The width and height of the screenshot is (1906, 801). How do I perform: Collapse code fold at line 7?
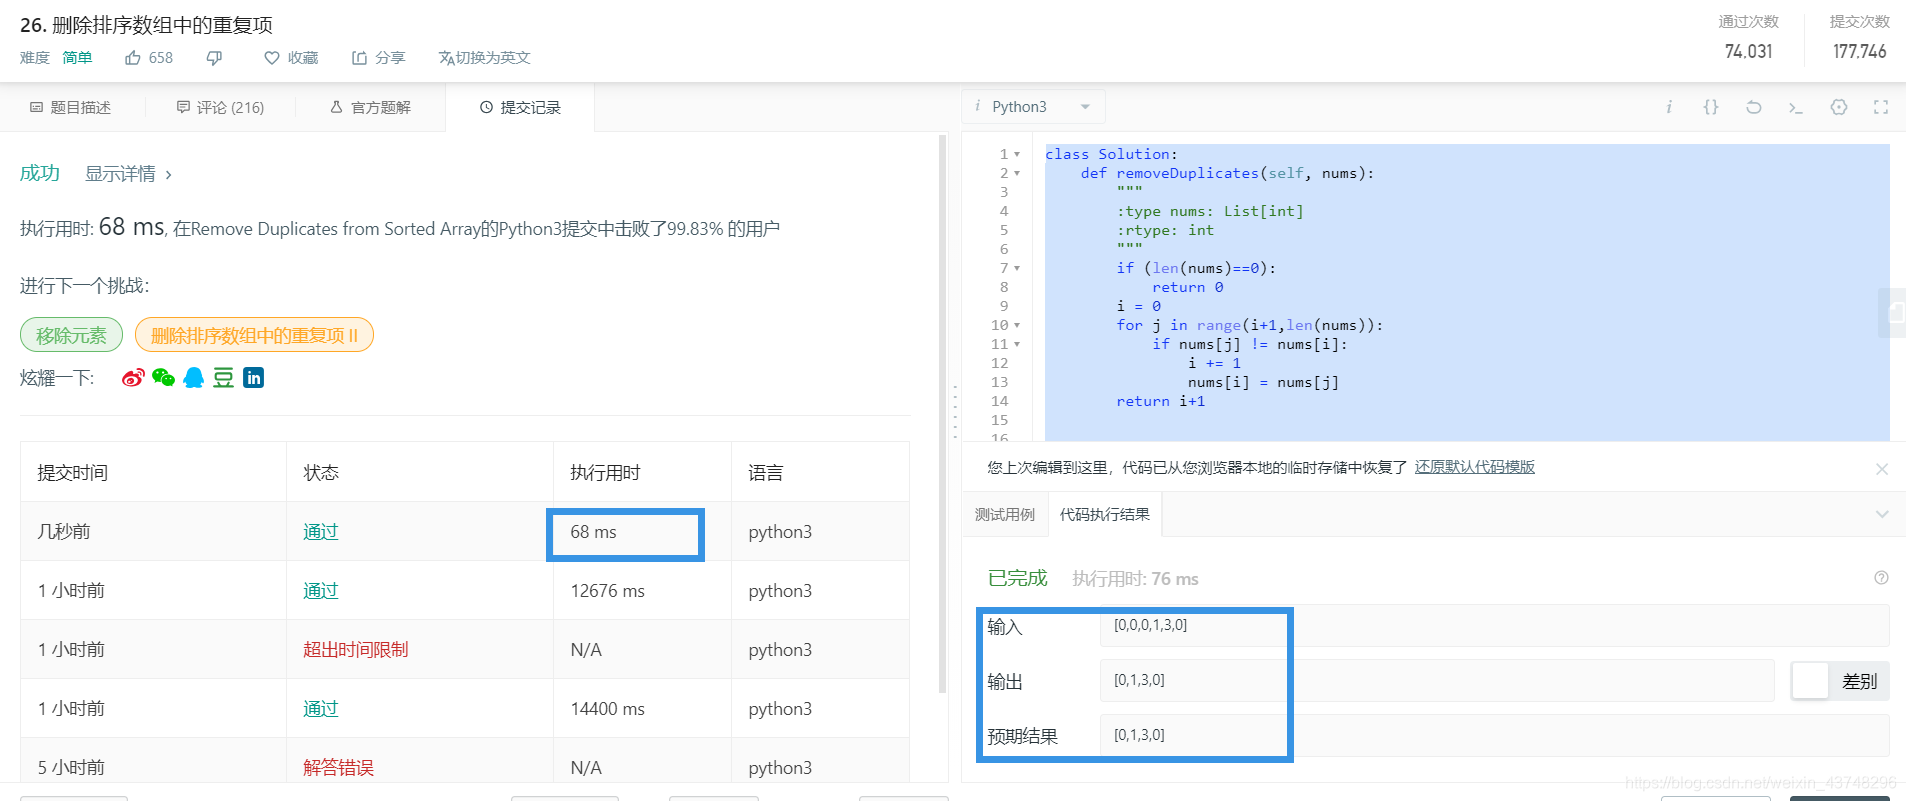[1017, 269]
